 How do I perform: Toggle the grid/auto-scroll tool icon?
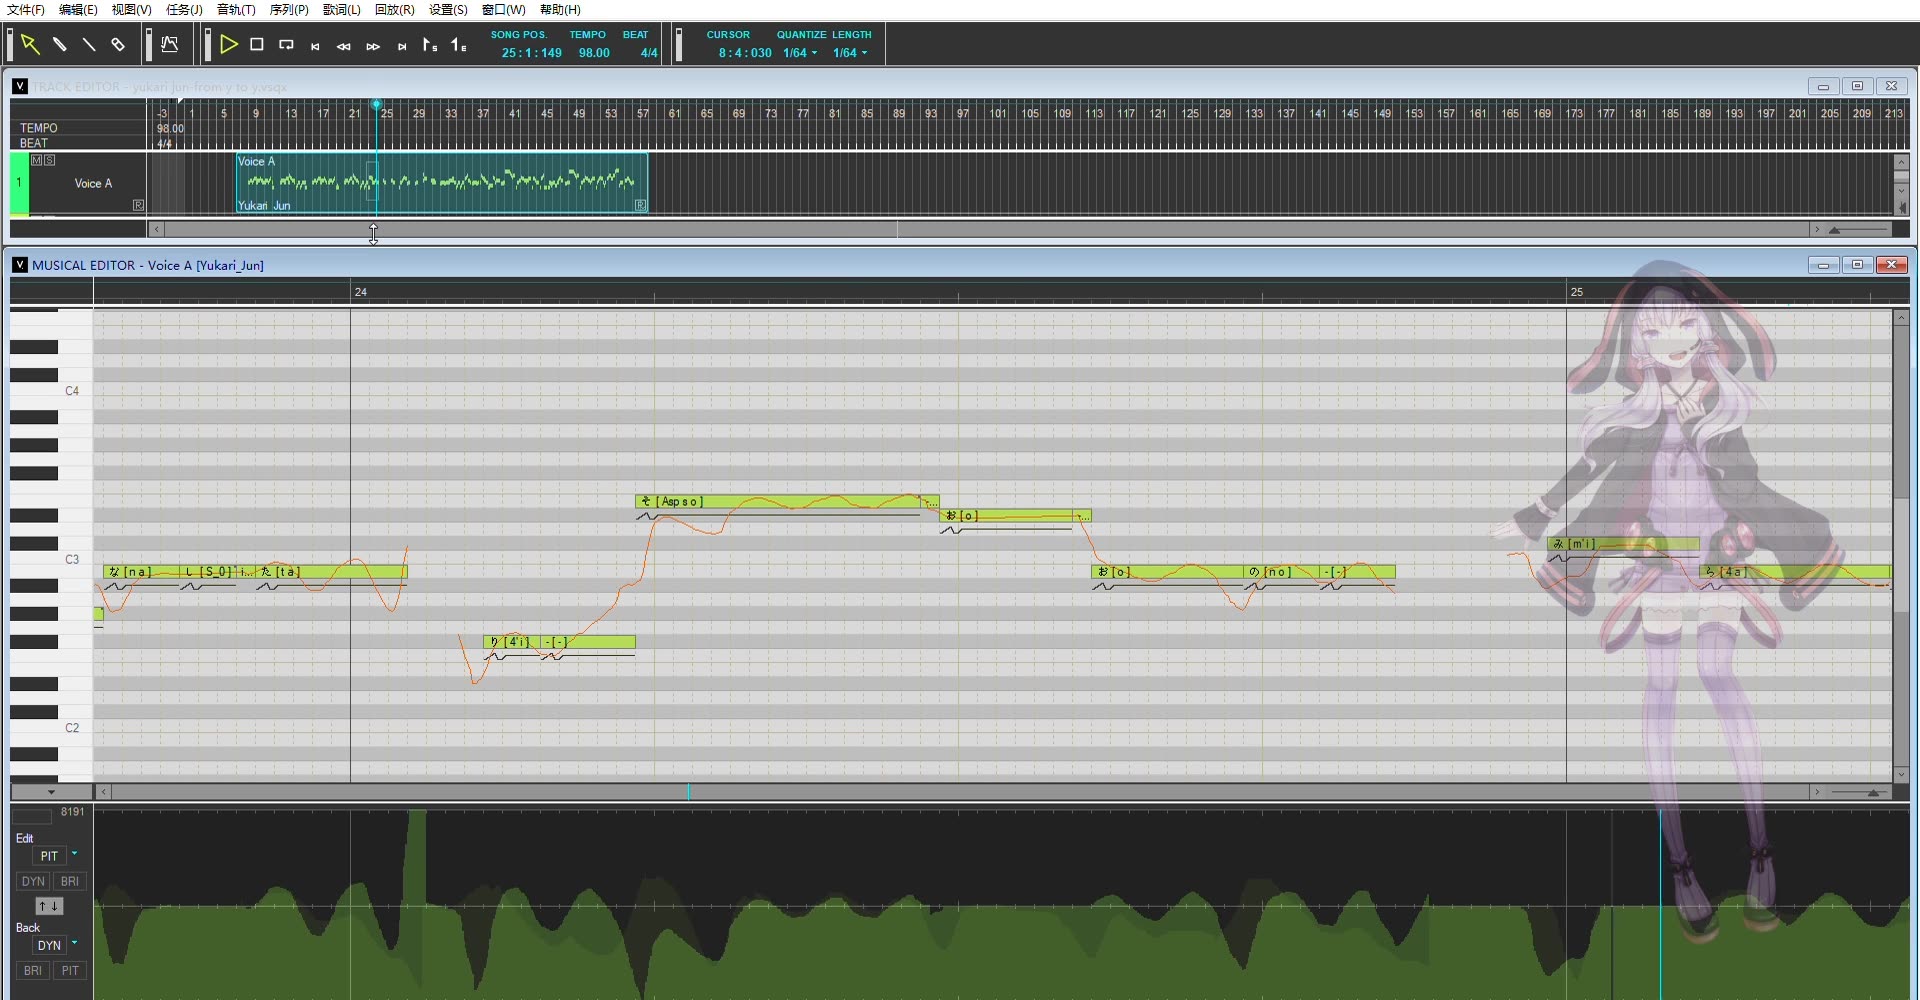click(x=170, y=45)
